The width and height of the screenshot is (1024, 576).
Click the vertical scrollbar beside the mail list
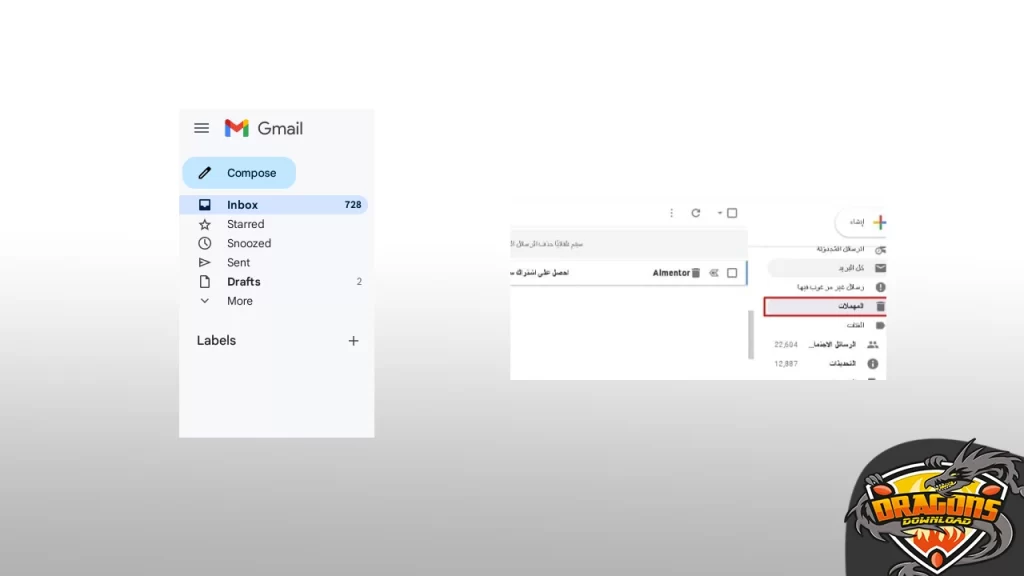[751, 333]
